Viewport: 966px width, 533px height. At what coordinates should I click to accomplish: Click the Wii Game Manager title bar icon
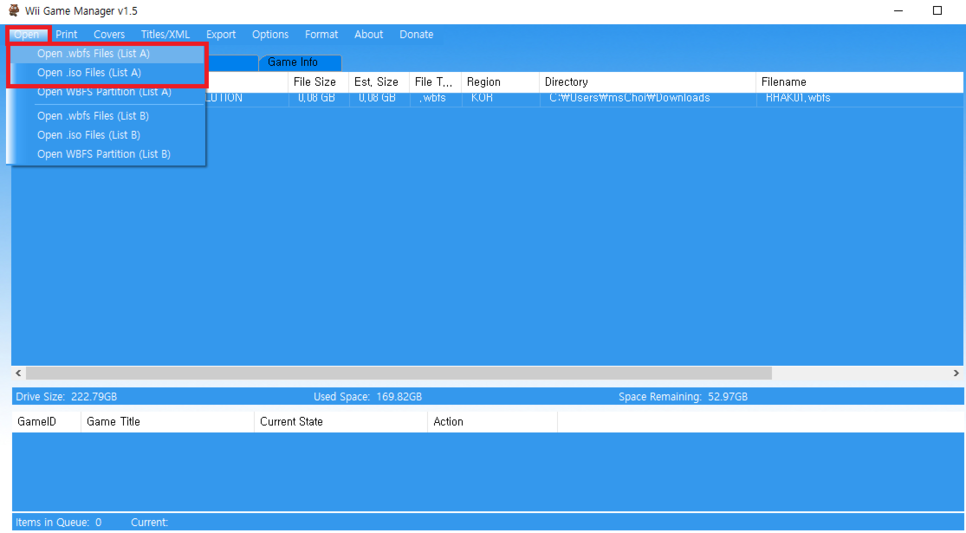(14, 10)
